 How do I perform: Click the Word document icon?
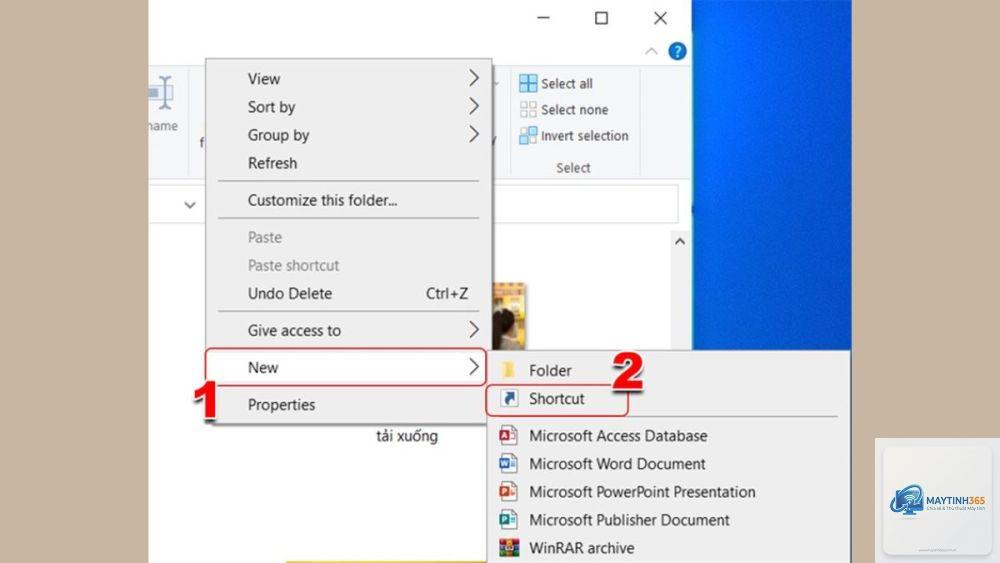point(508,464)
